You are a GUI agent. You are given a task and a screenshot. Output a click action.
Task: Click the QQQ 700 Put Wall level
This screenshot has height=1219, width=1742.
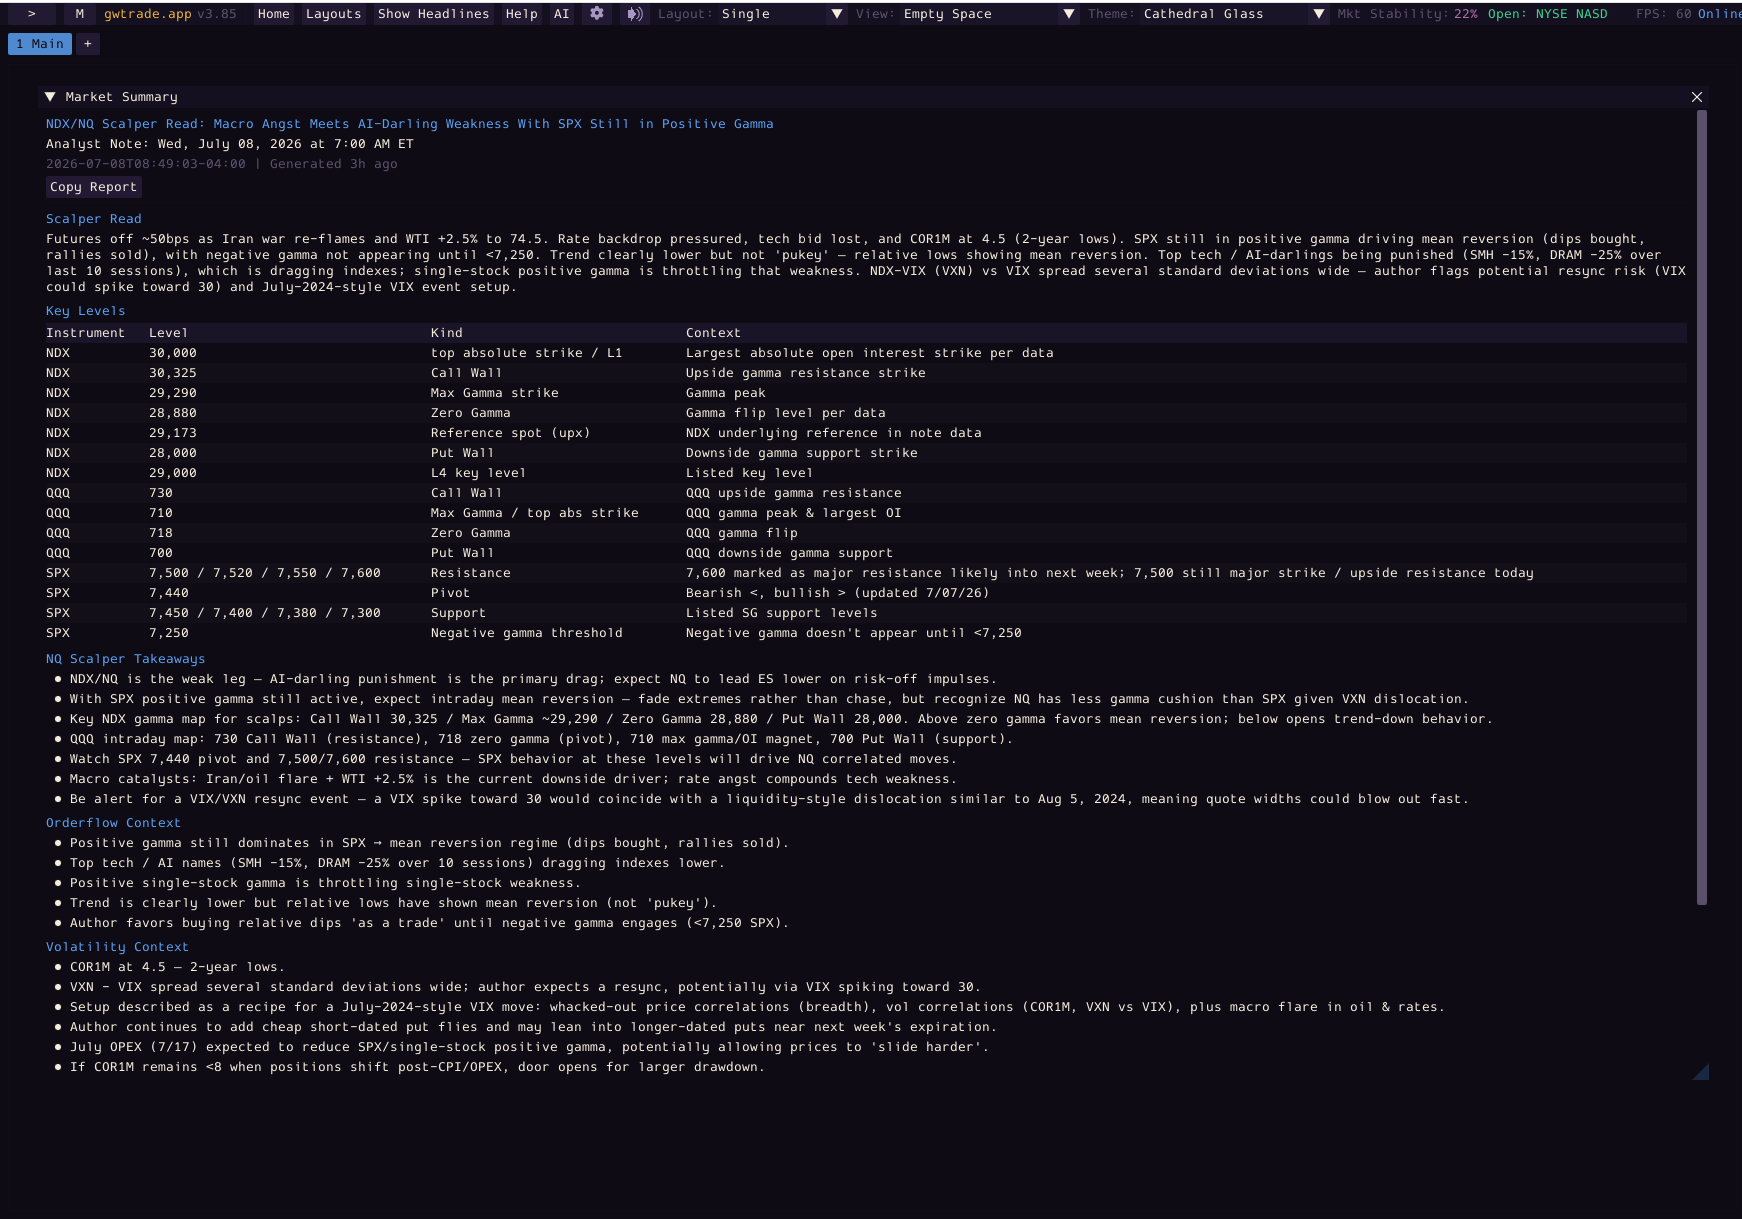coord(161,553)
